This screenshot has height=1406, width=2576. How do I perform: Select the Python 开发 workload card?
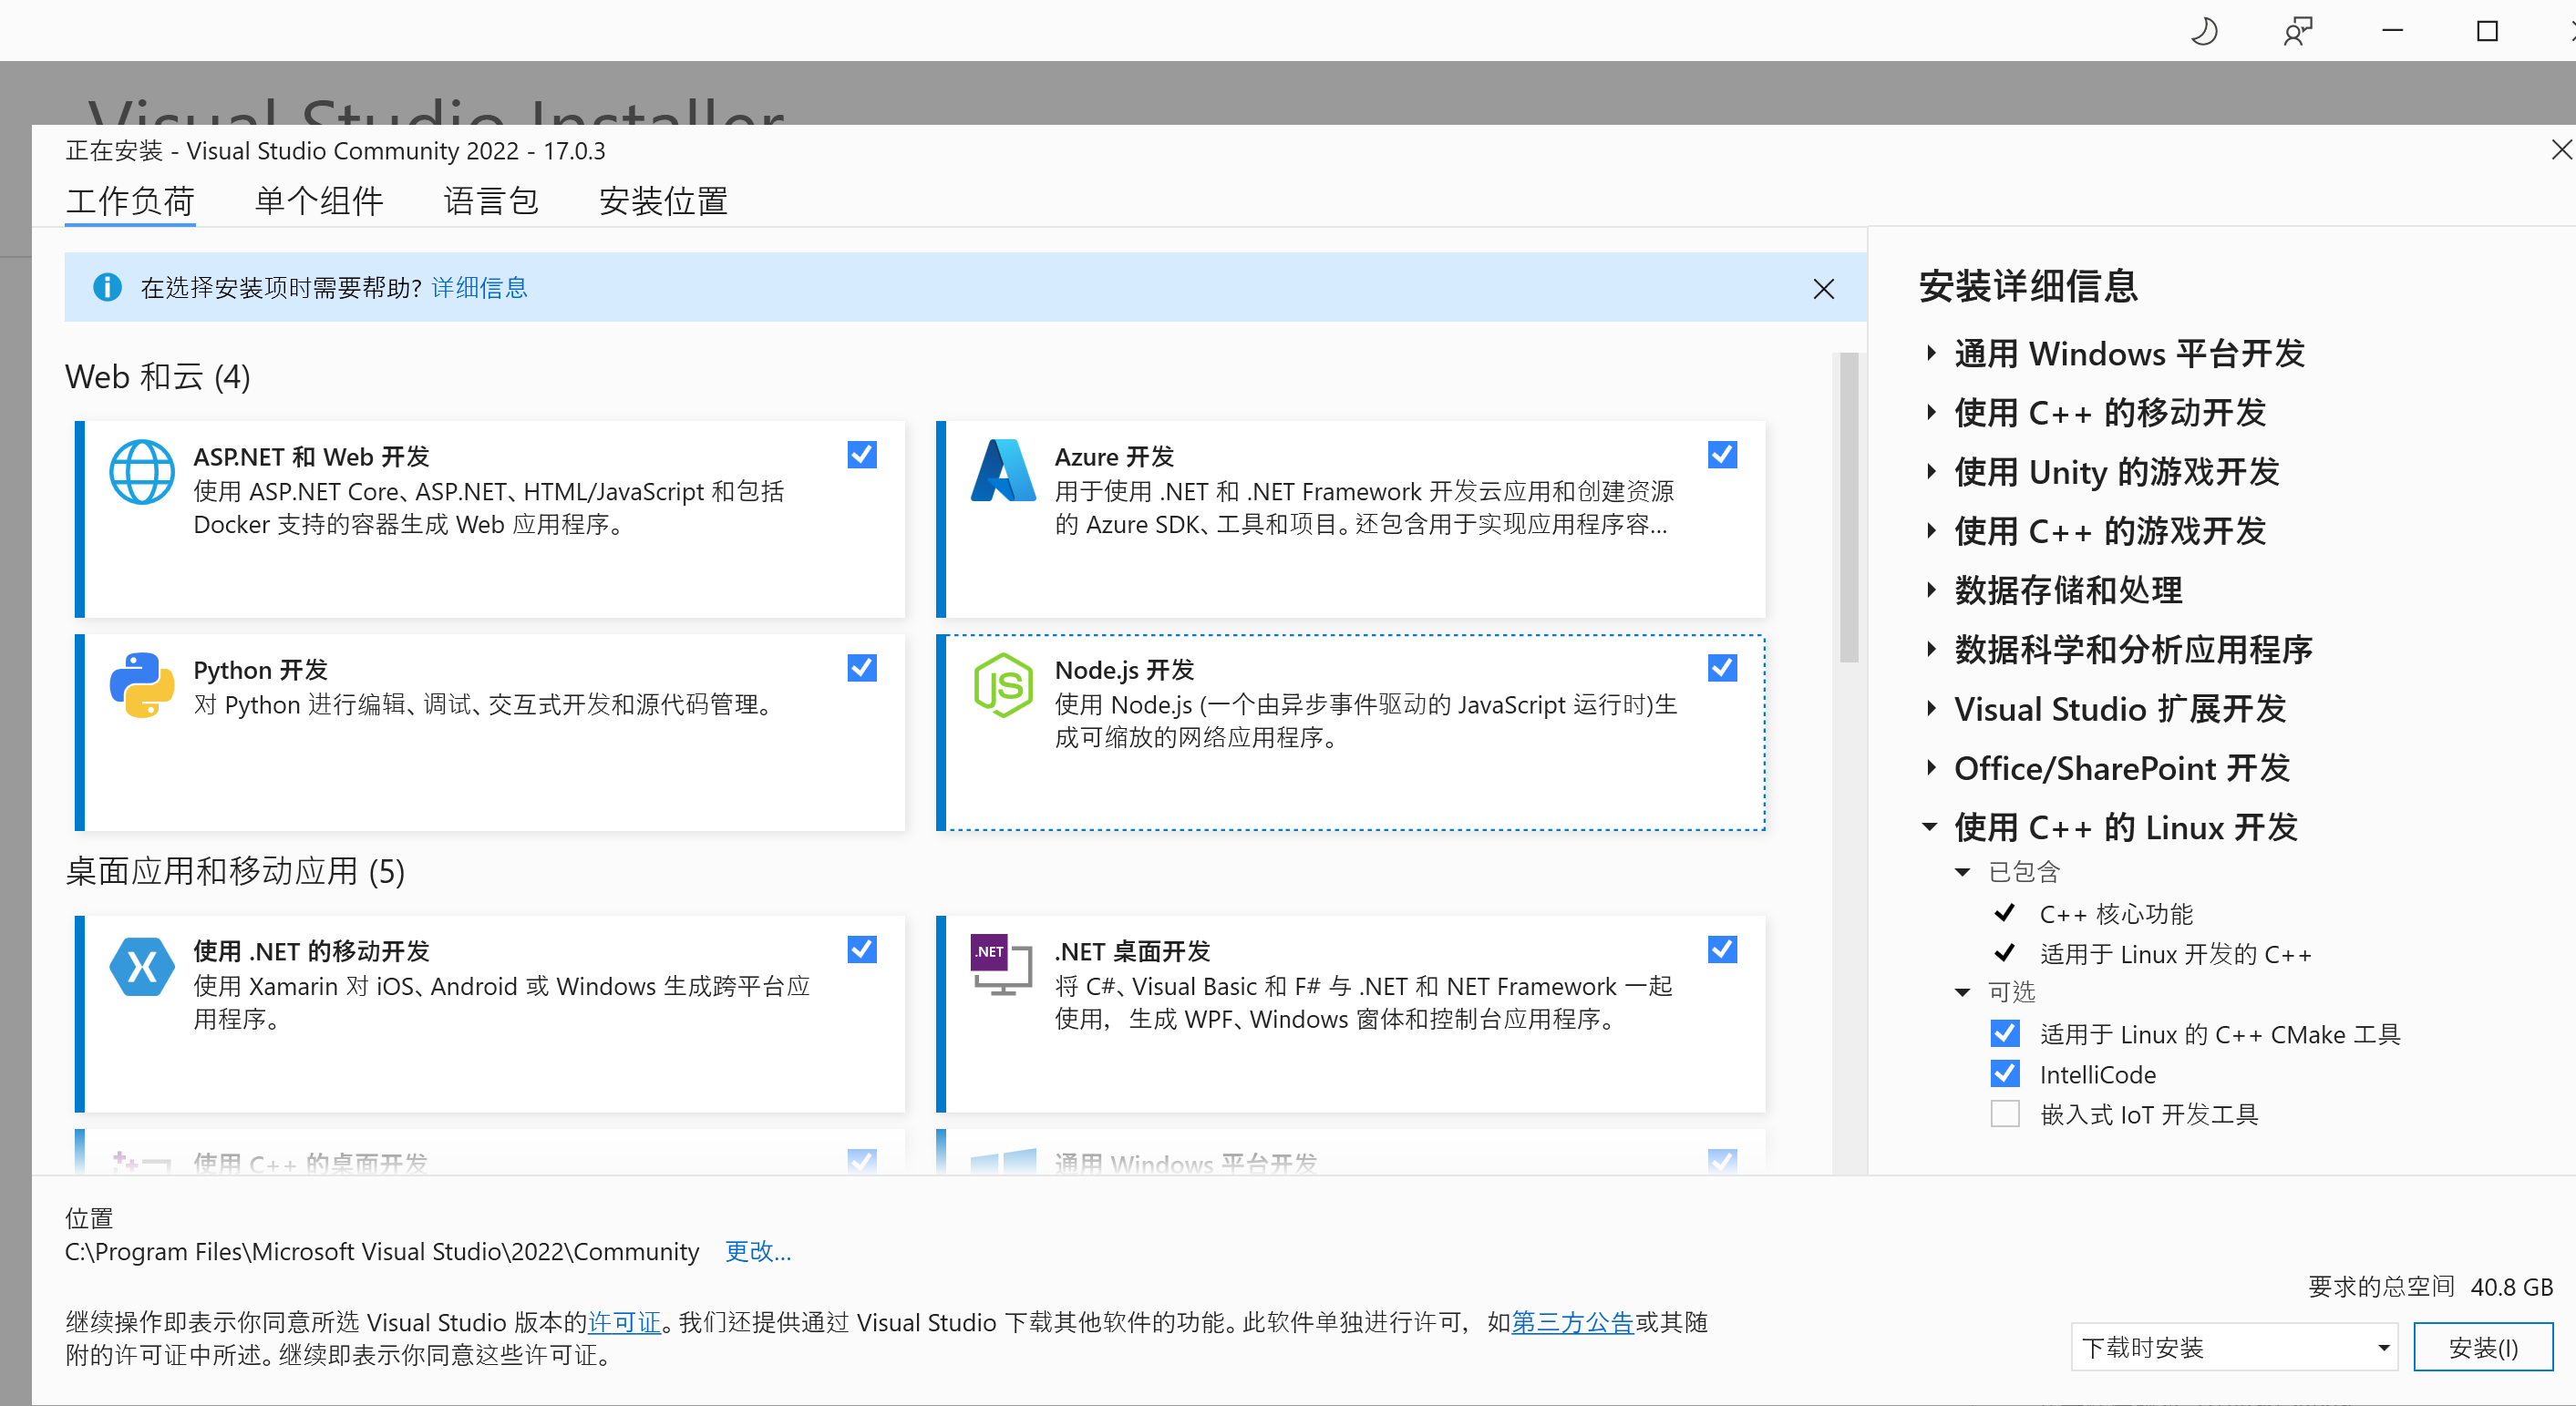coord(490,732)
